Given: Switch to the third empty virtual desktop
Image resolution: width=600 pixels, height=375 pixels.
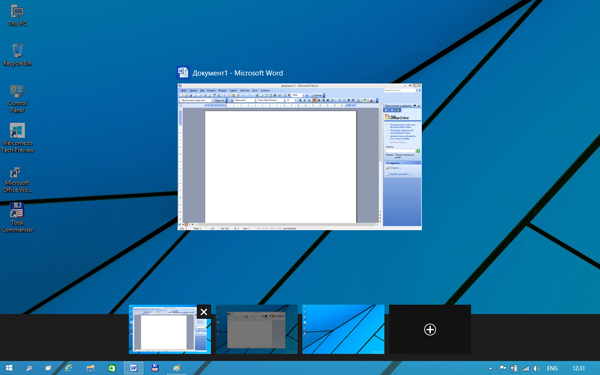Looking at the screenshot, I should pos(343,329).
